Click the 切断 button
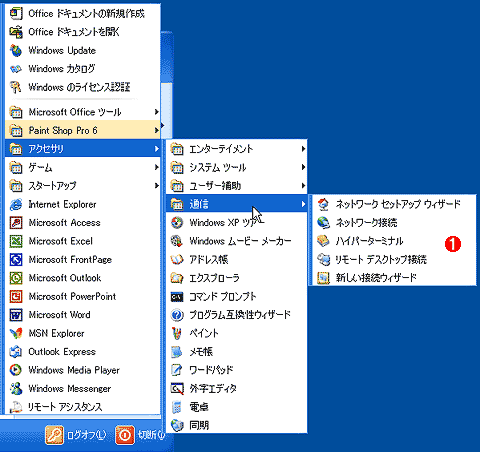The height and width of the screenshot is (452, 480). pos(140,435)
